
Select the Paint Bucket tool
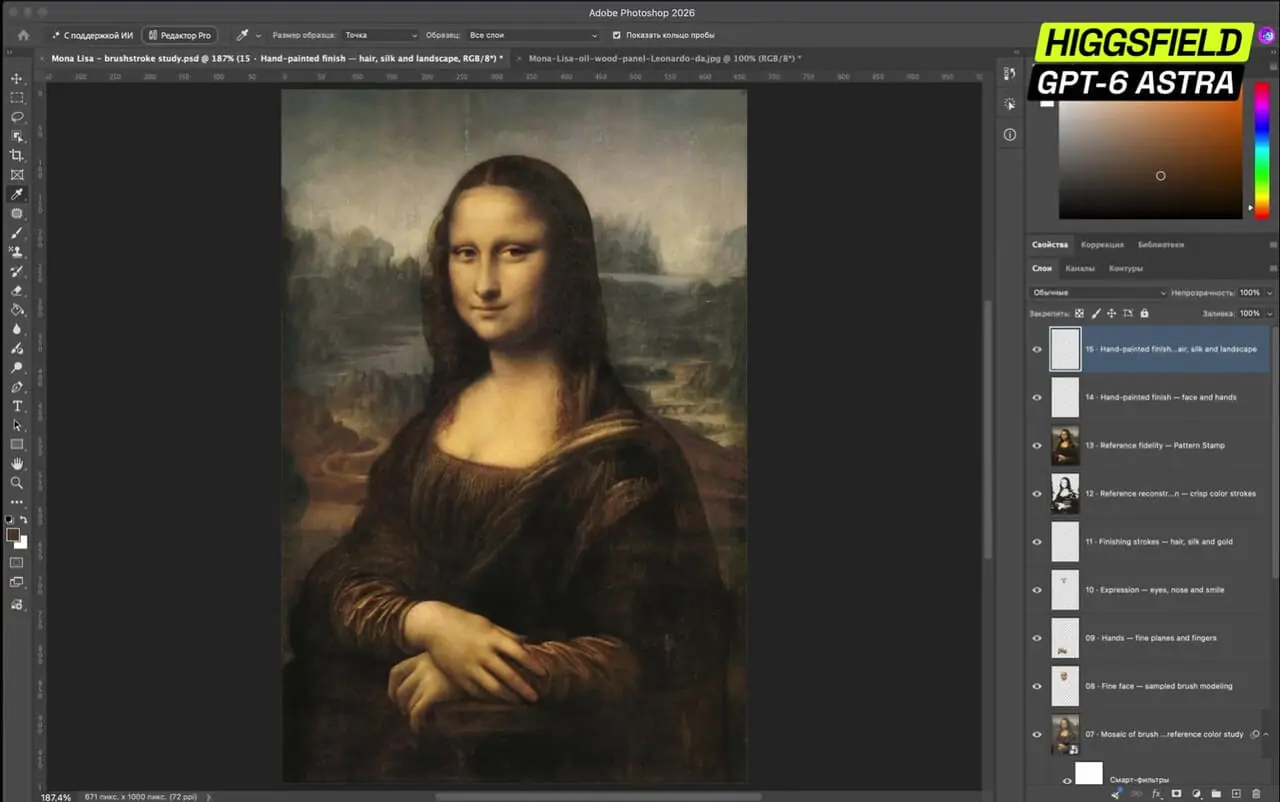[x=17, y=310]
